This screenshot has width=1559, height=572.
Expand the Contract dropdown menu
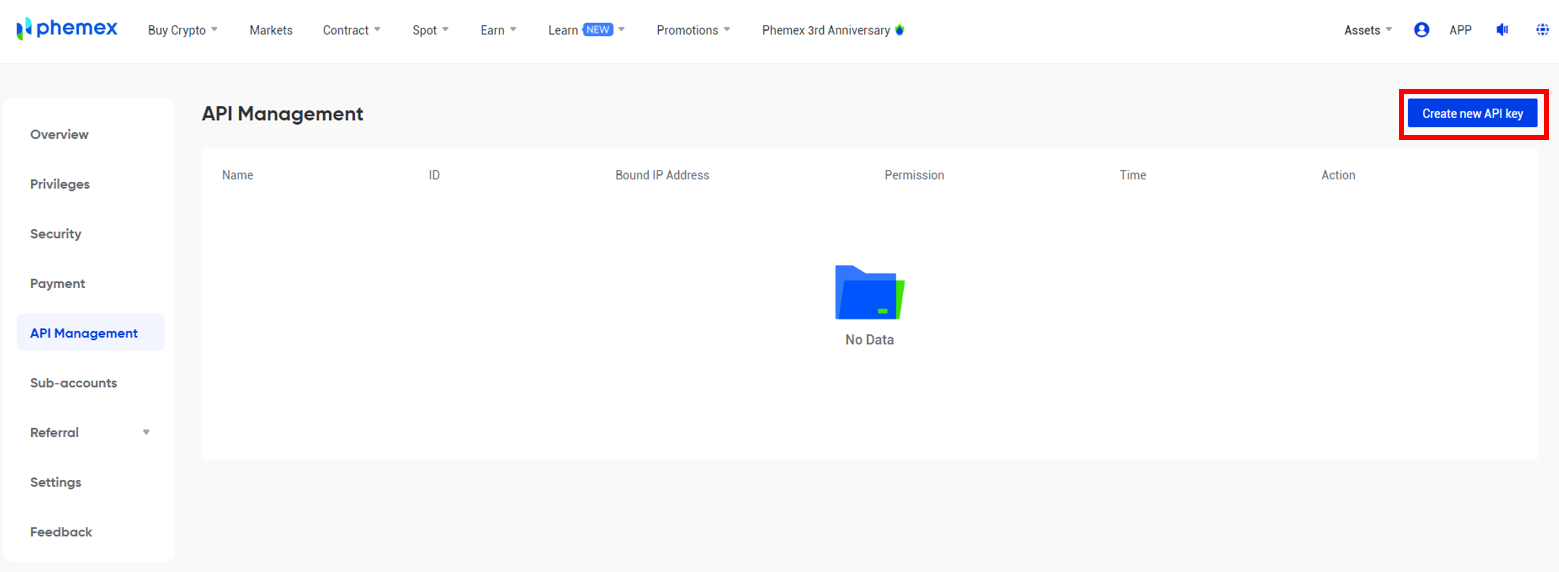click(351, 30)
